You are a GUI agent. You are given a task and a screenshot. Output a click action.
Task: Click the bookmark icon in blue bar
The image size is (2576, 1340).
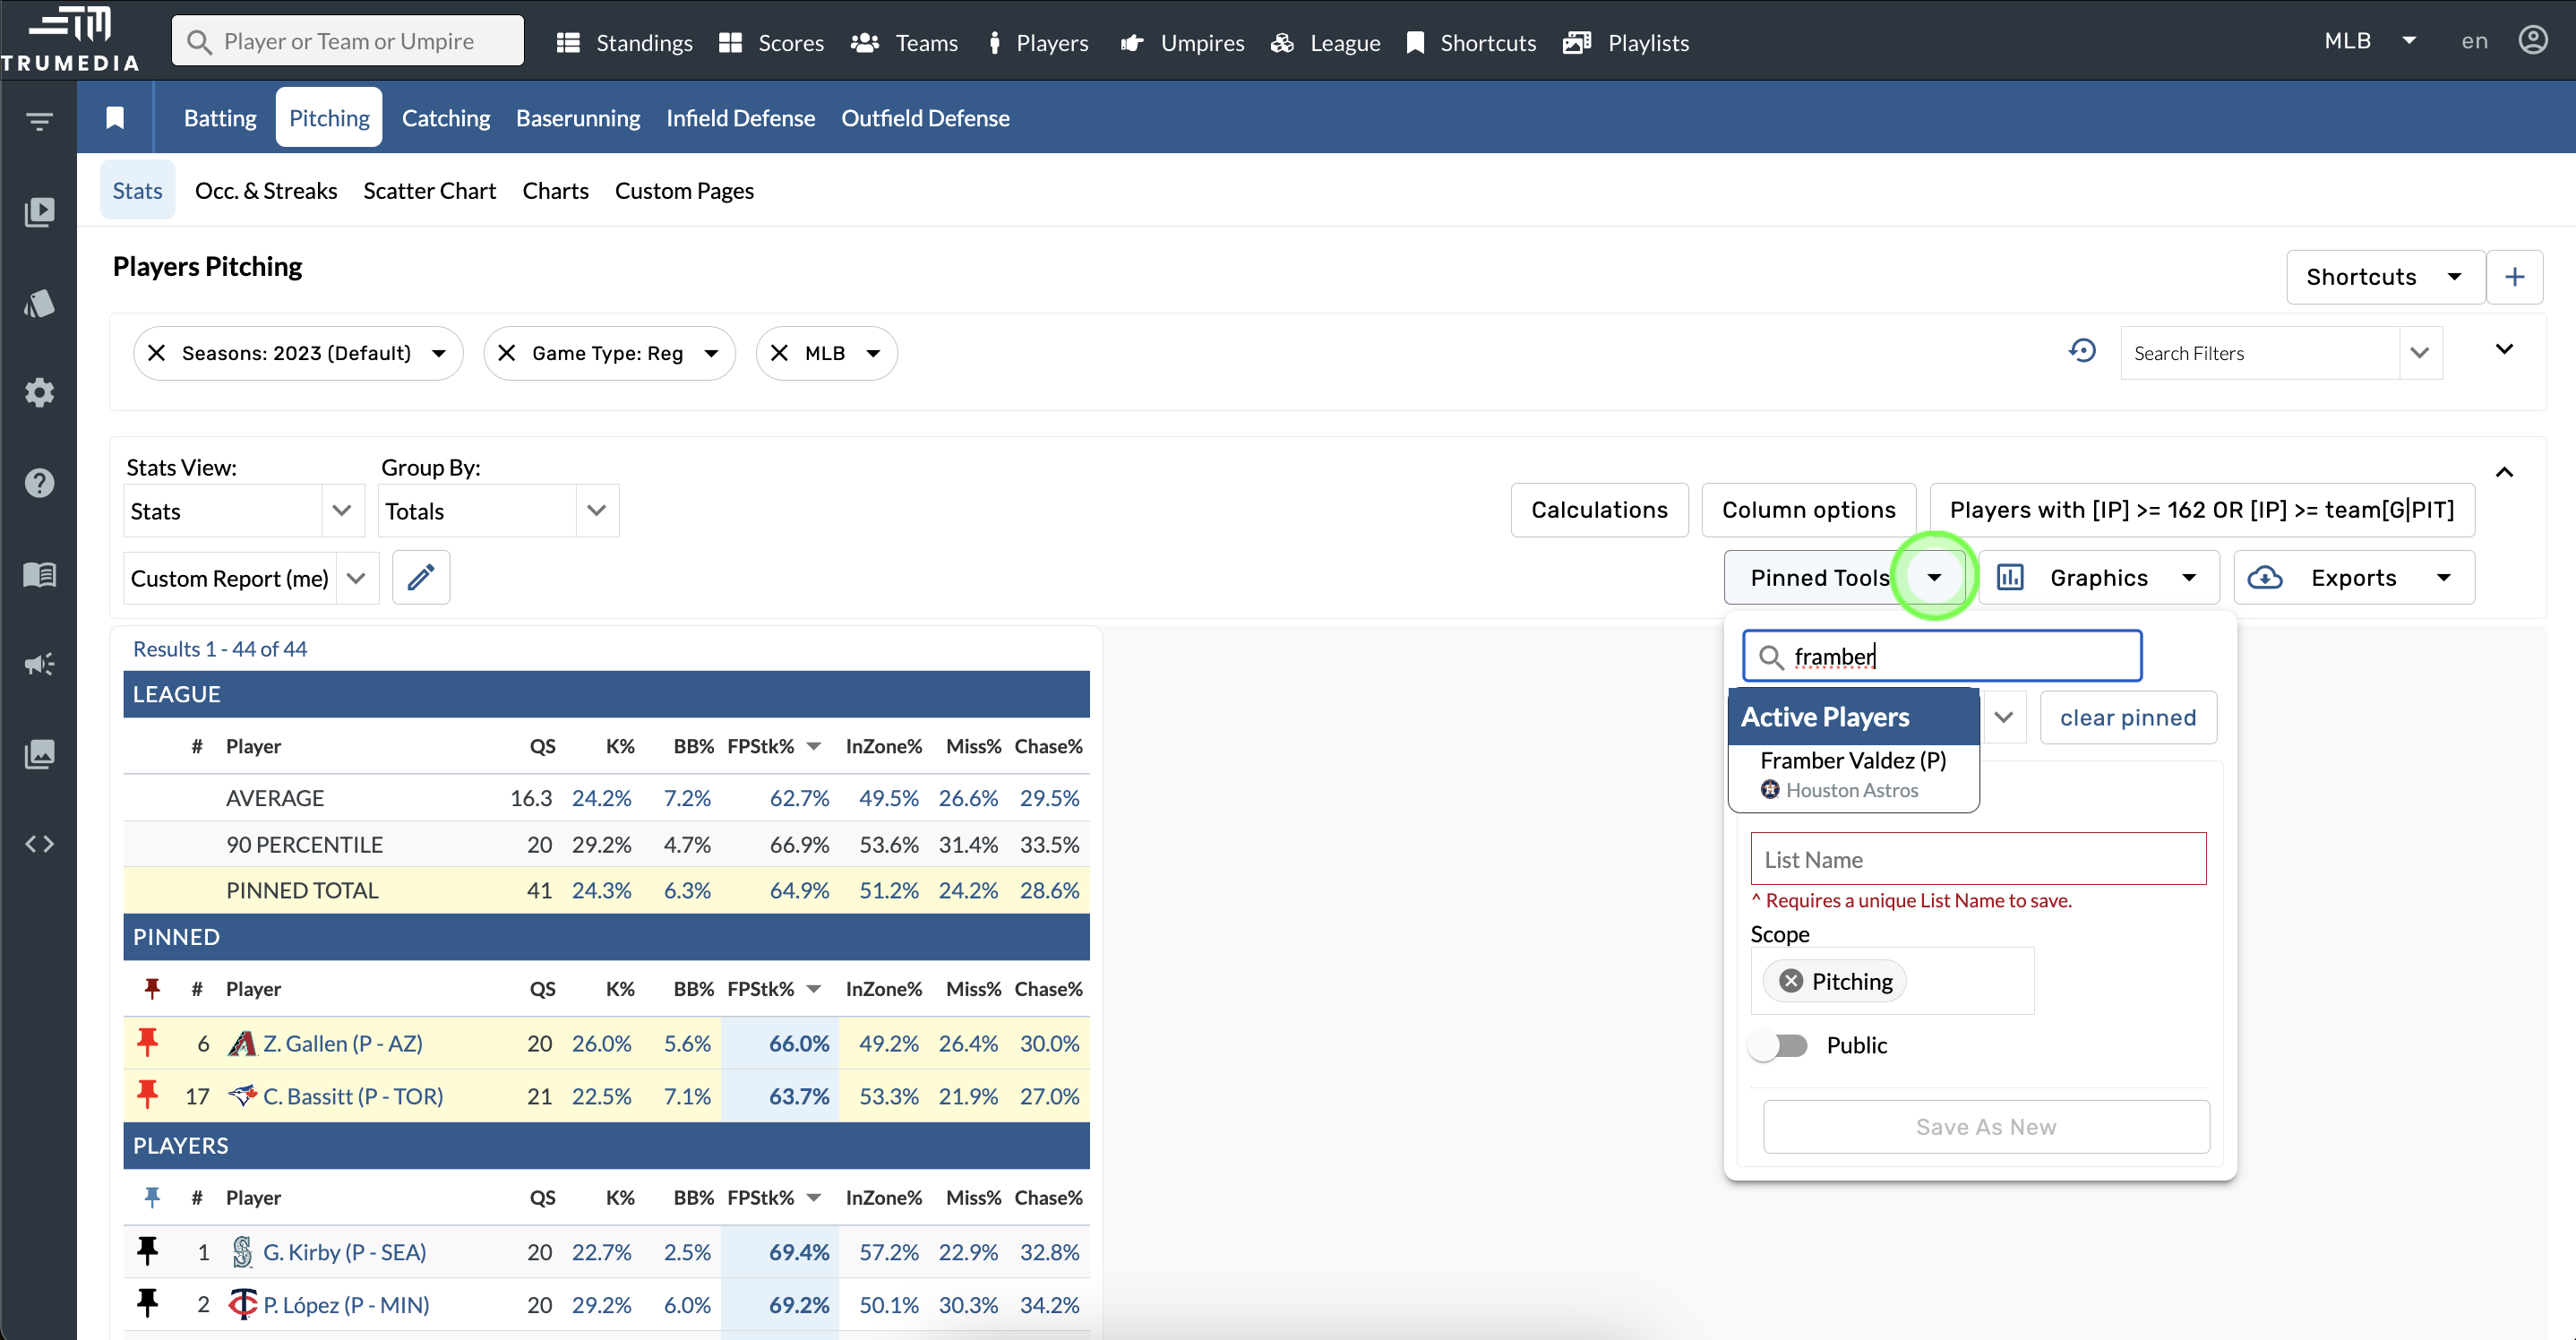tap(115, 118)
